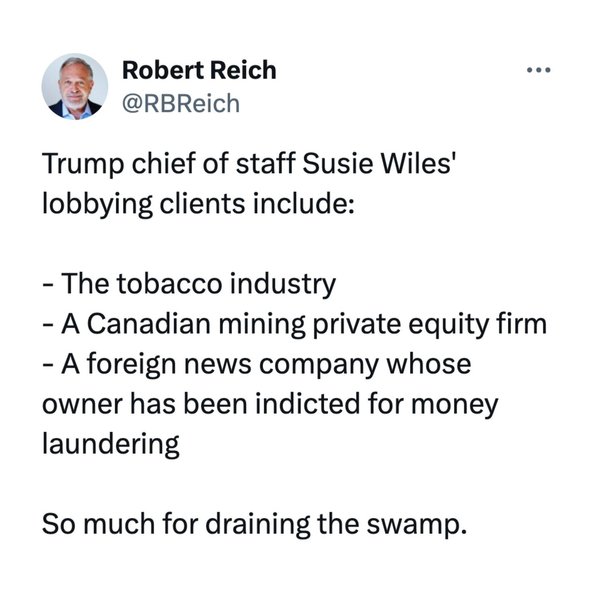Open the Robert Reich display name link
This screenshot has width=600, height=600.
[x=198, y=70]
